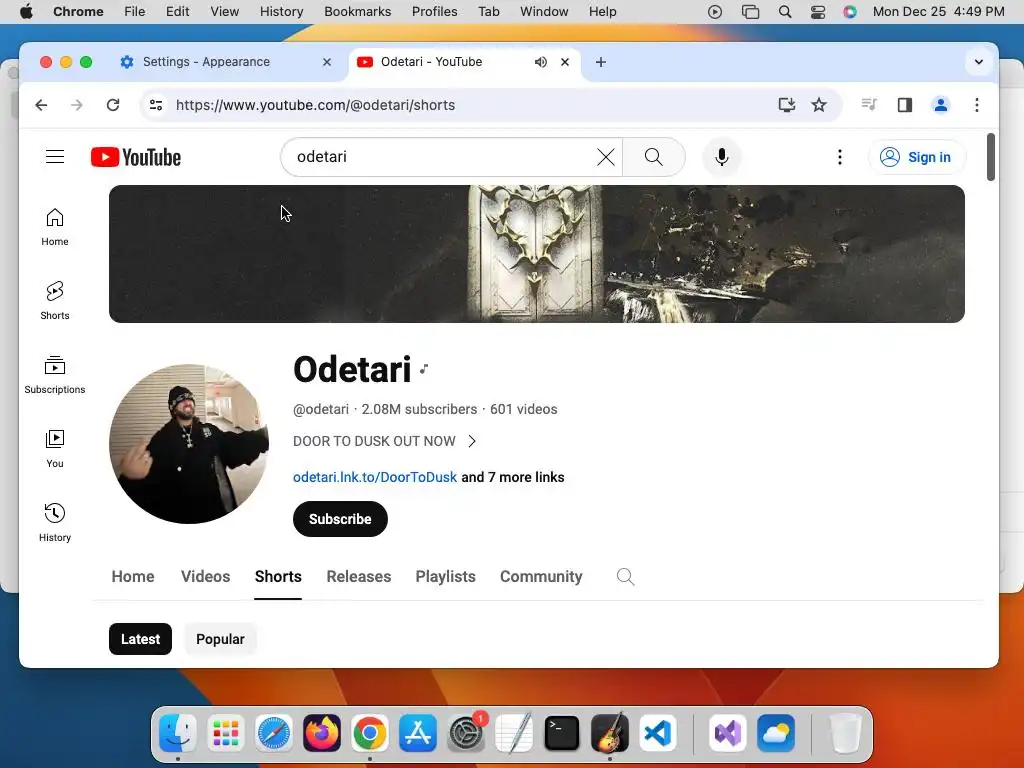Image resolution: width=1024 pixels, height=768 pixels.
Task: Click the search magnifier button
Action: pos(654,157)
